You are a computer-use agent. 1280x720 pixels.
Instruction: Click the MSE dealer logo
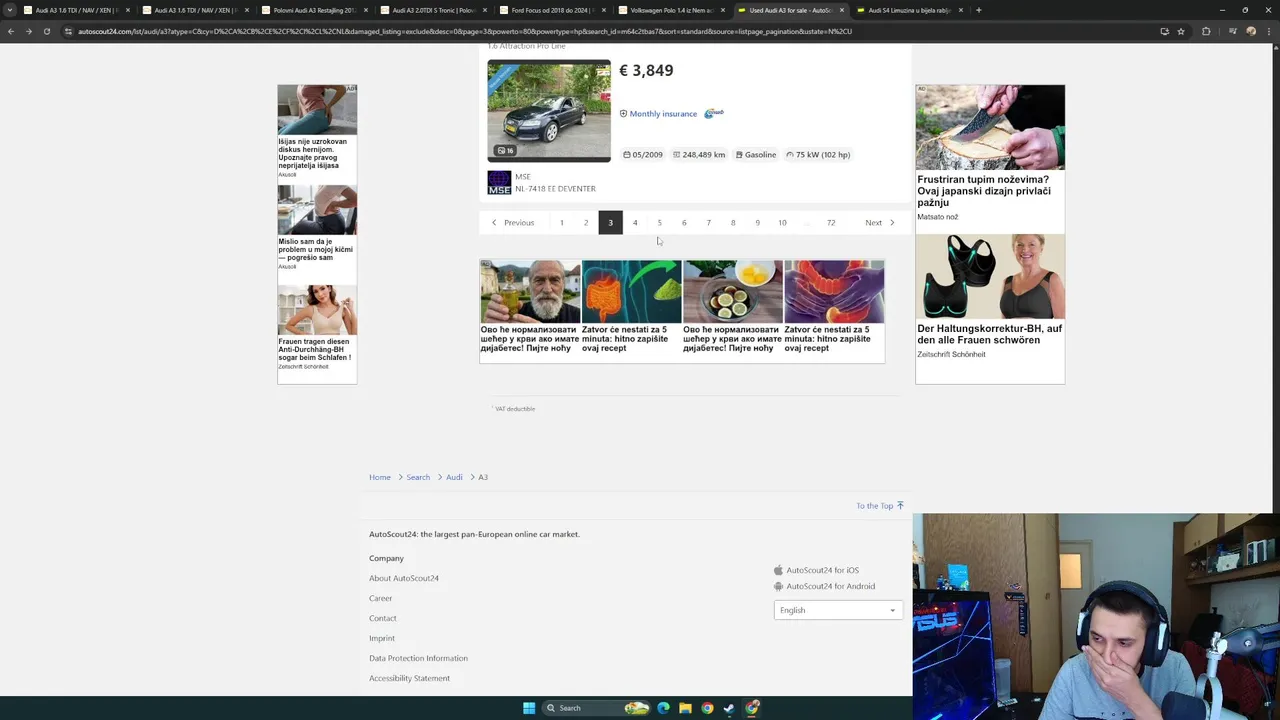(499, 182)
